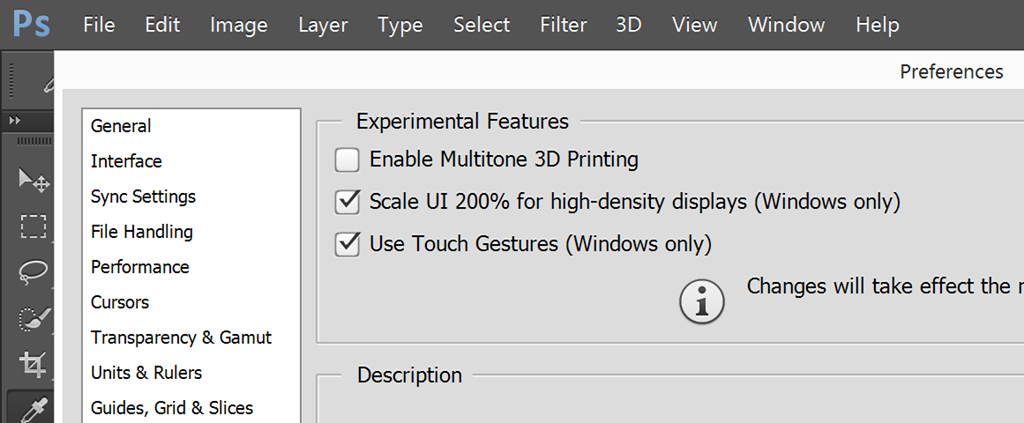Screen dimensions: 1024x423
Task: Open the Layer menu
Action: [323, 25]
